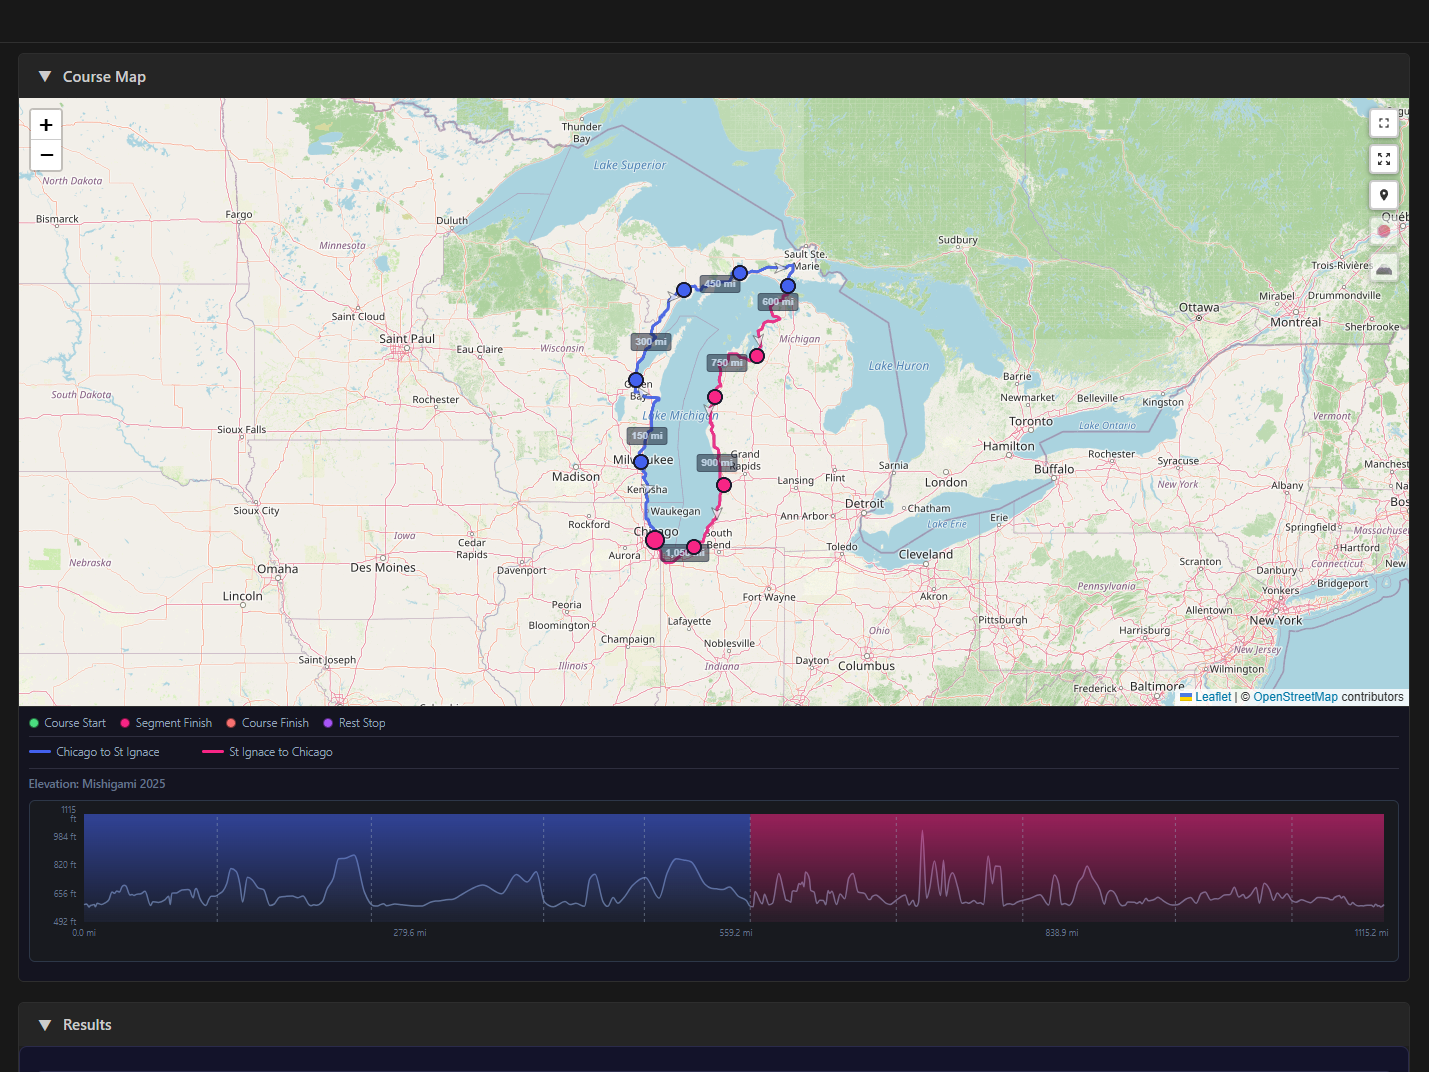
Task: Zoom in on the course map
Action: (46, 125)
